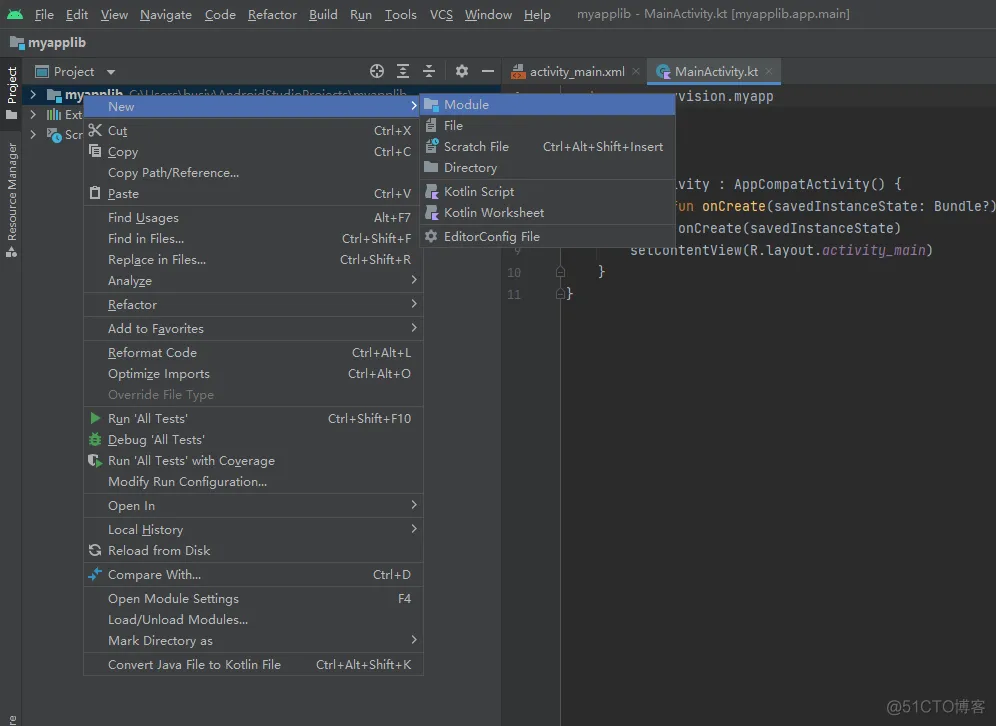Click the green Run play icon
This screenshot has height=726, width=996.
coord(95,418)
